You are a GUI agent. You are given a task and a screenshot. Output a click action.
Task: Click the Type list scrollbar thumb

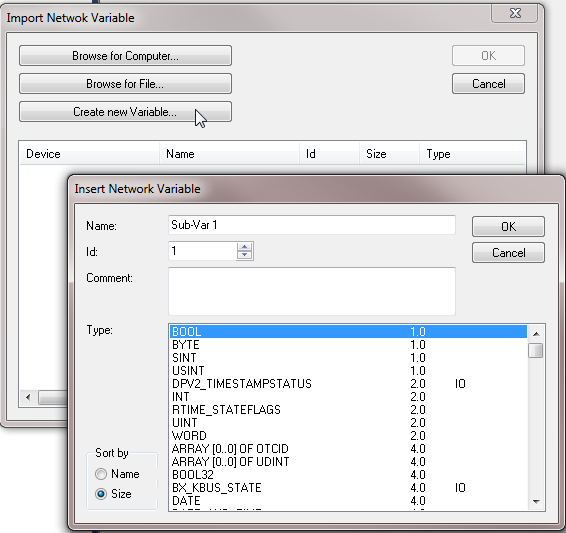point(536,350)
